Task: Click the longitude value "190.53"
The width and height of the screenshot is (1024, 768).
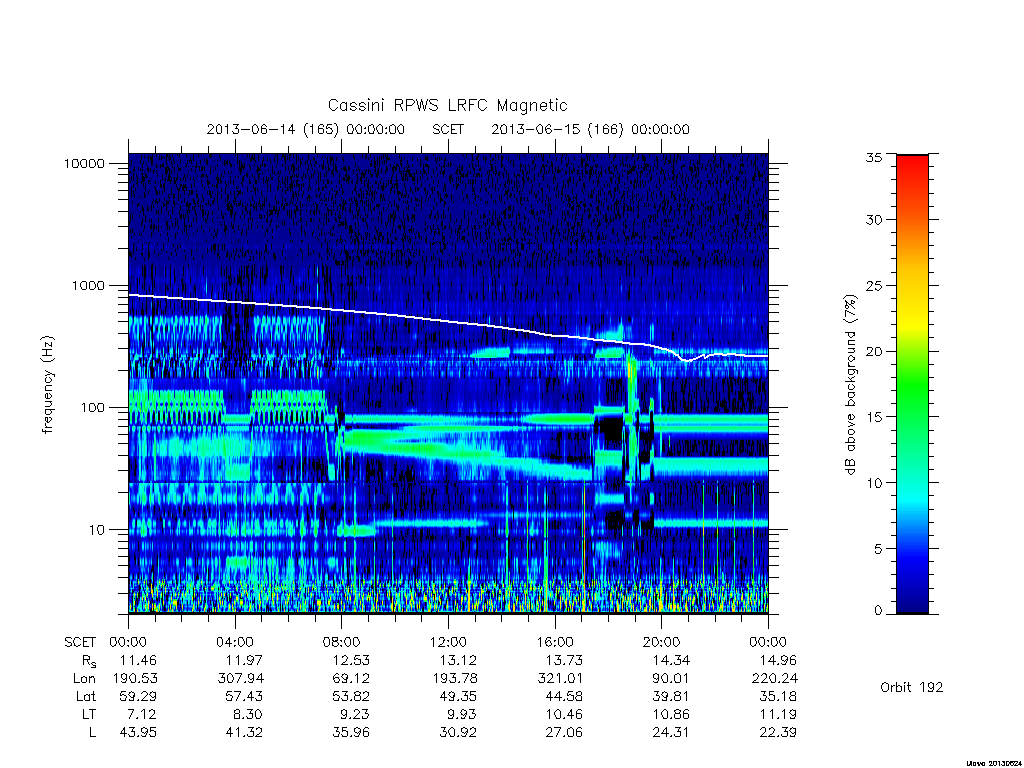Action: point(135,679)
